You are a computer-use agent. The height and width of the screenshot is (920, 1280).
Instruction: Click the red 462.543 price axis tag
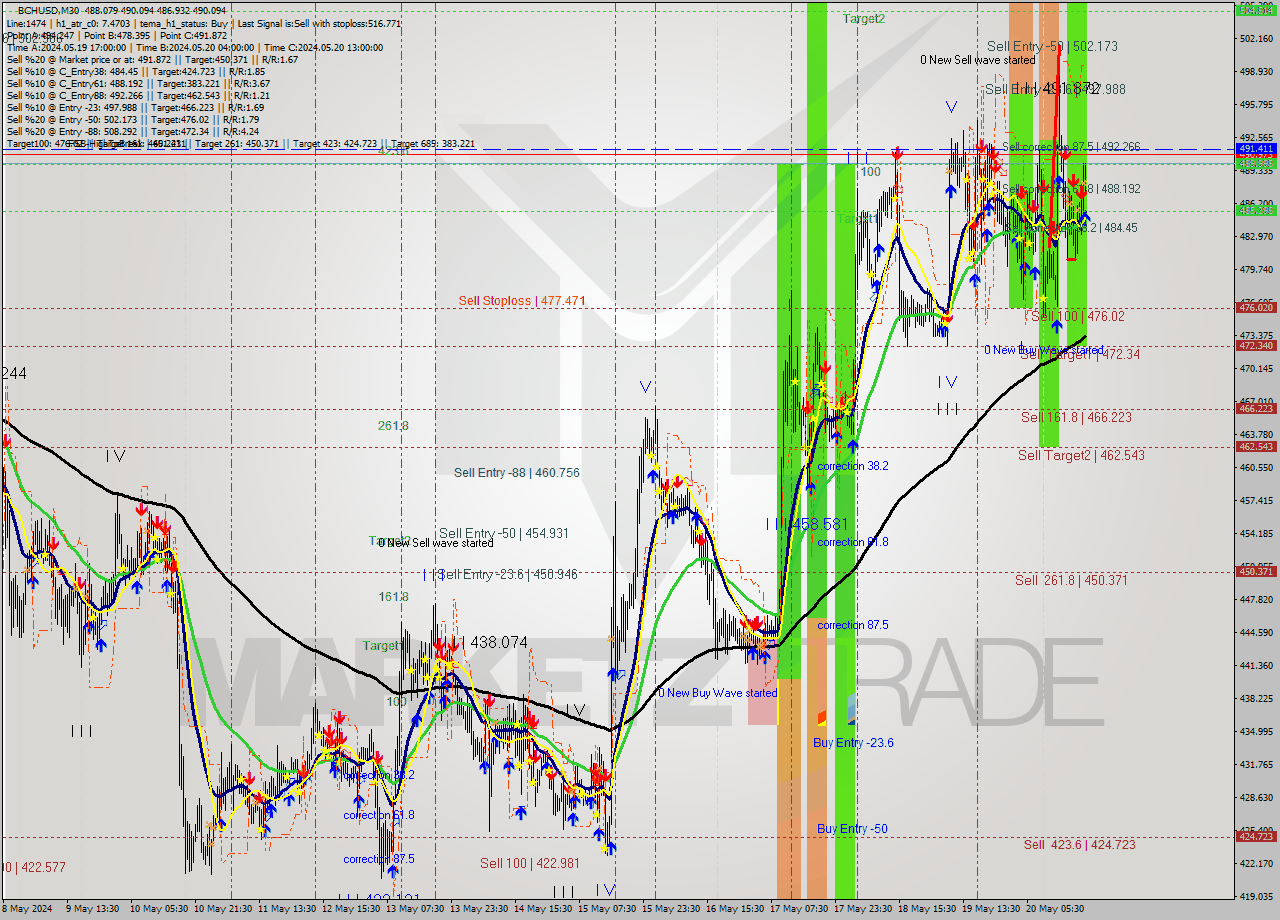pyautogui.click(x=1256, y=446)
